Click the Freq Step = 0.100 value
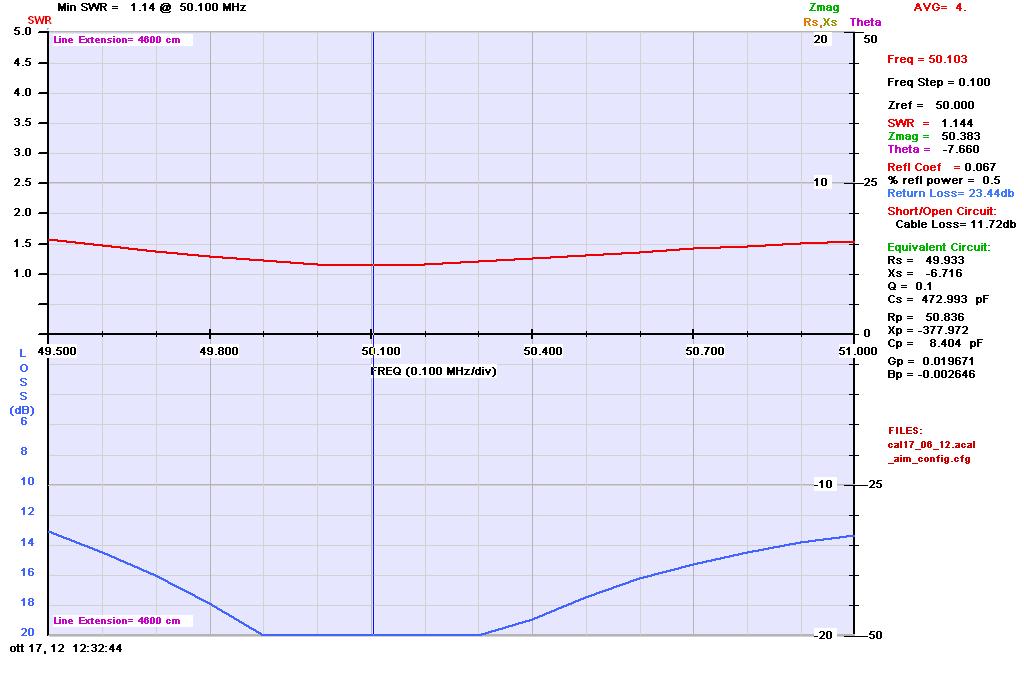 pos(938,82)
